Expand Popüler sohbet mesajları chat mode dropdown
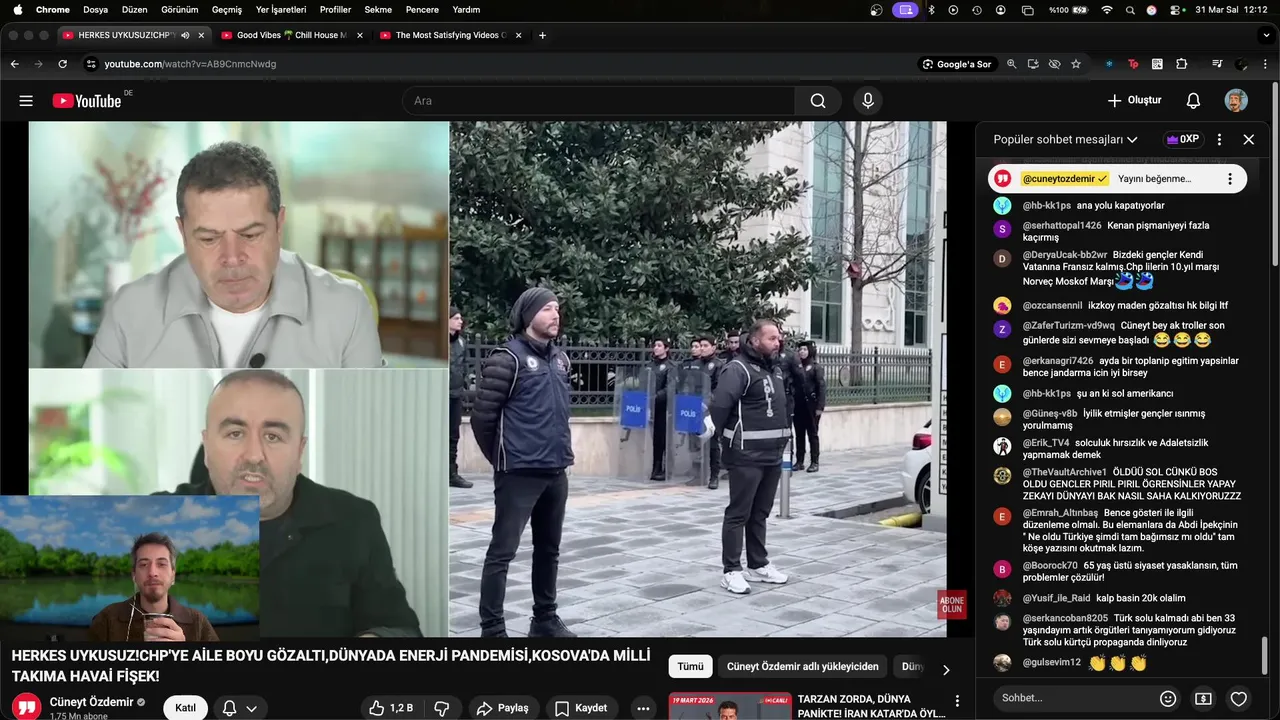Screen dimensions: 1280x720 coord(1065,140)
